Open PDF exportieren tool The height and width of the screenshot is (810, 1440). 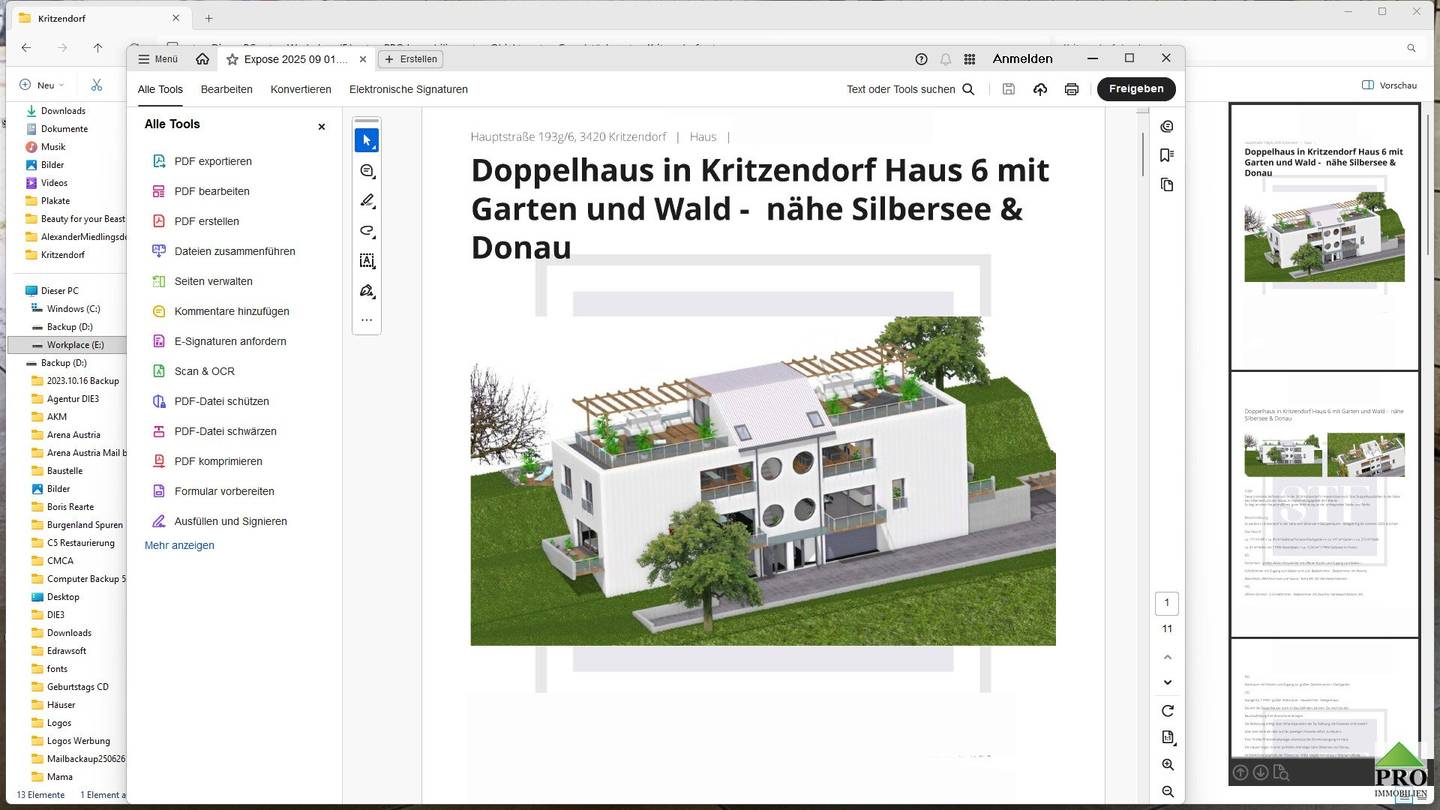coord(212,161)
